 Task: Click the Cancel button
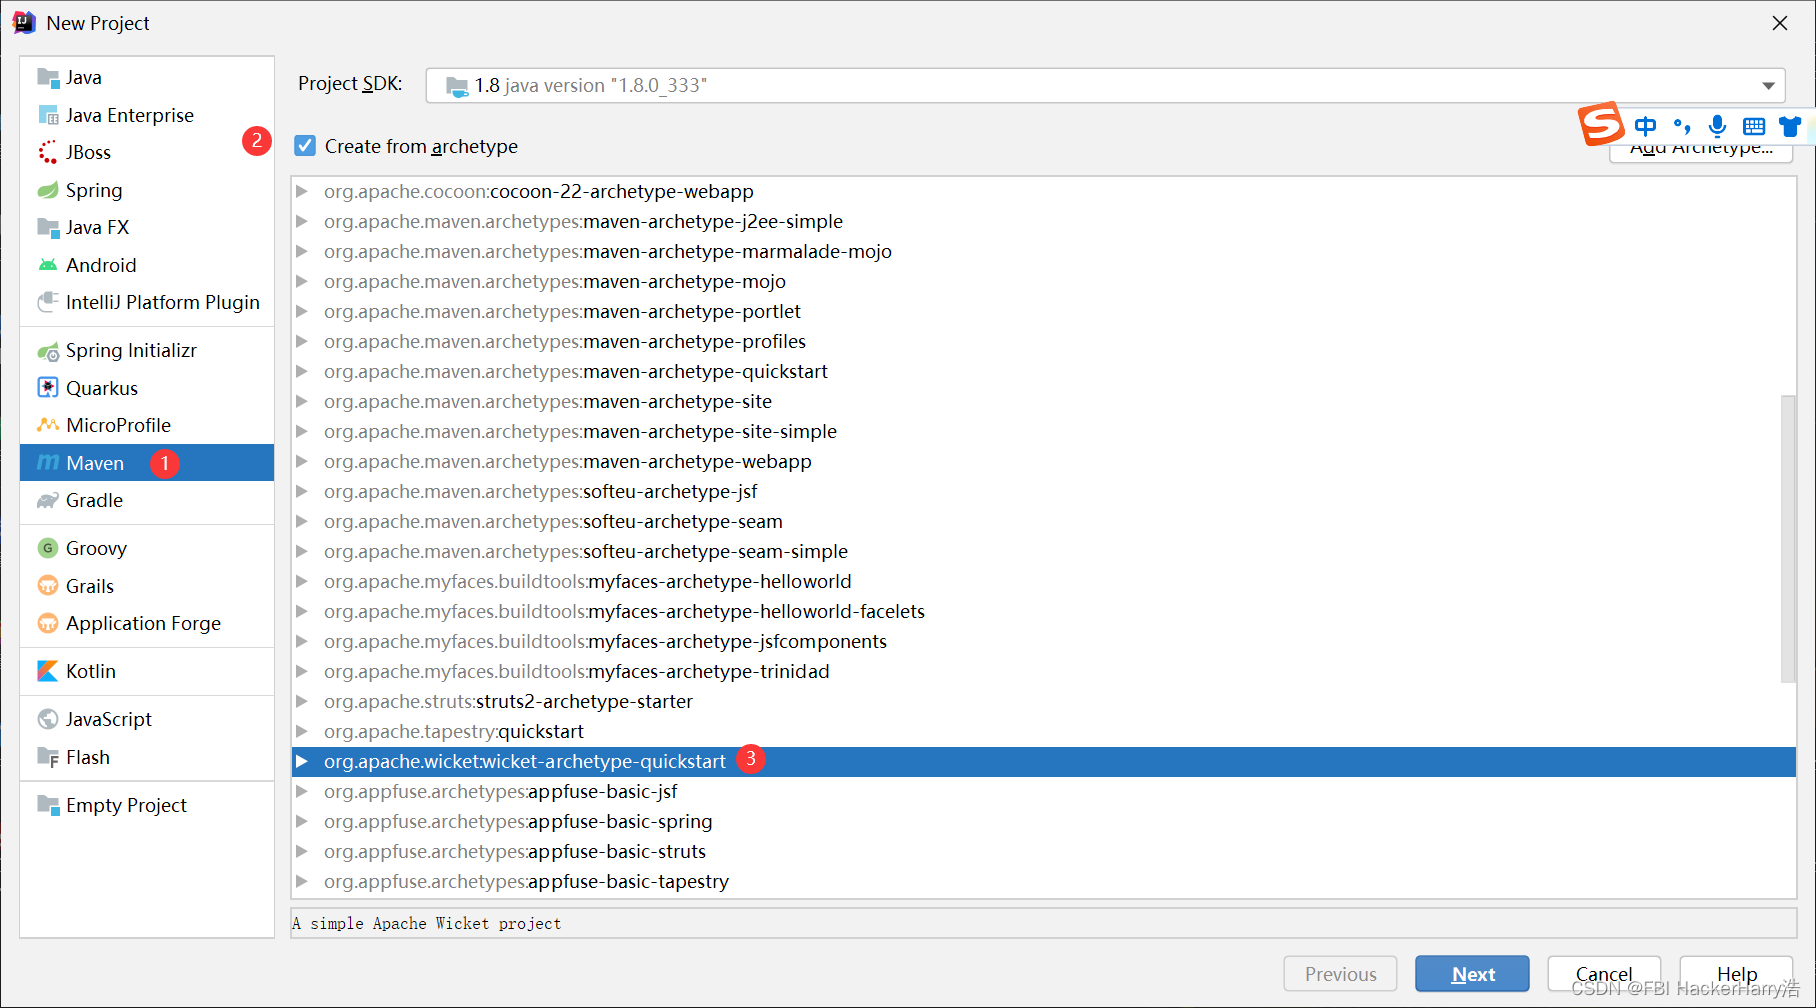pyautogui.click(x=1604, y=974)
